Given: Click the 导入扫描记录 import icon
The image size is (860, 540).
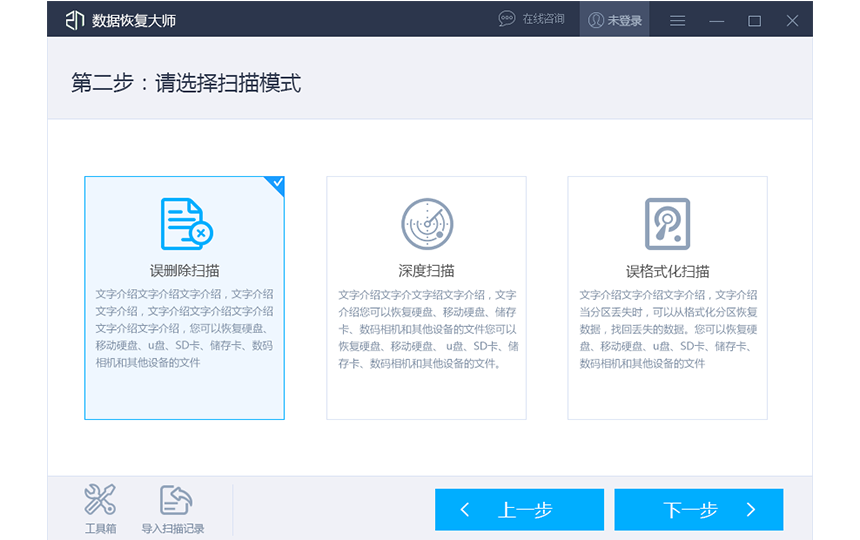Looking at the screenshot, I should 174,500.
